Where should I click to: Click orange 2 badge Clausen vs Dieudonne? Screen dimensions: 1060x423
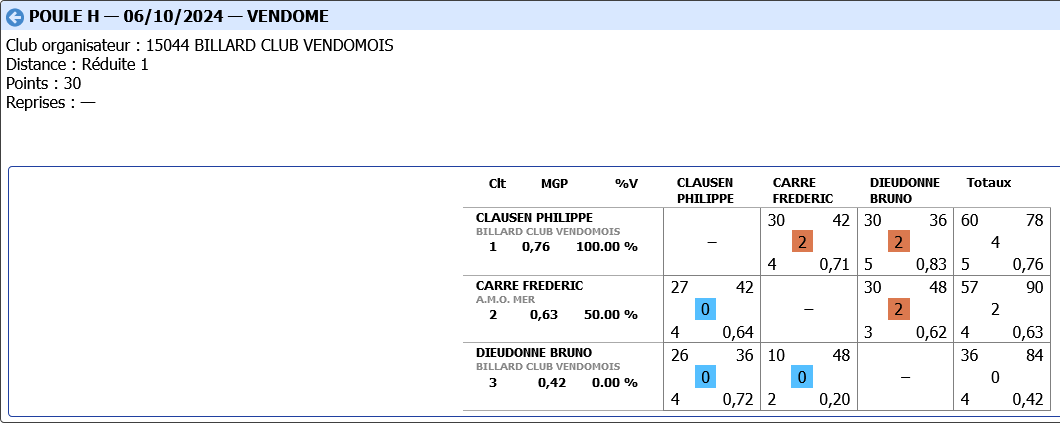[x=898, y=242]
